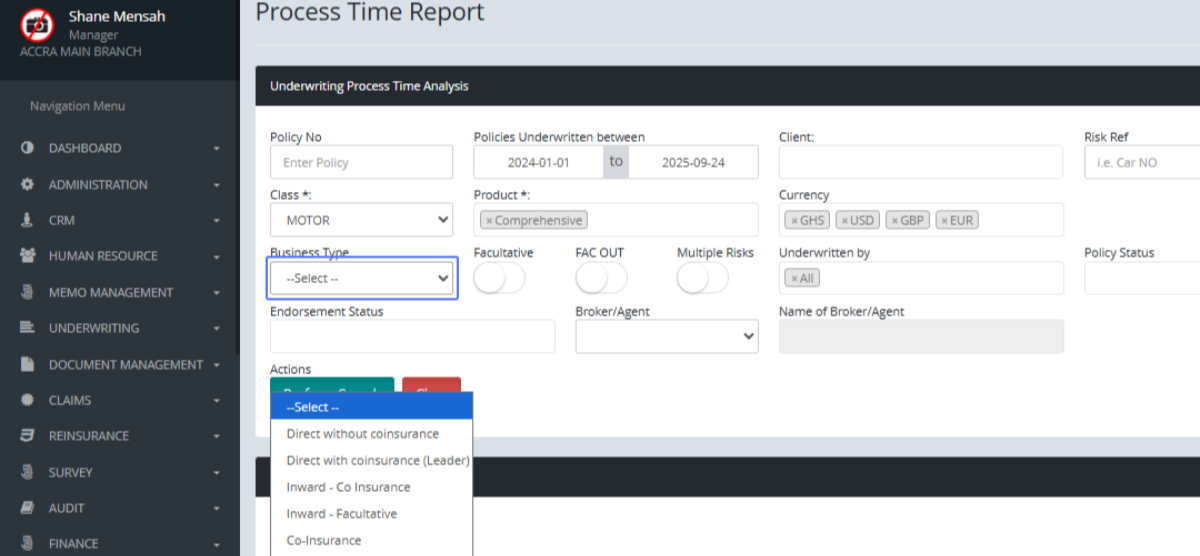
Task: Click the Claims icon in sidebar
Action: pyautogui.click(x=27, y=400)
